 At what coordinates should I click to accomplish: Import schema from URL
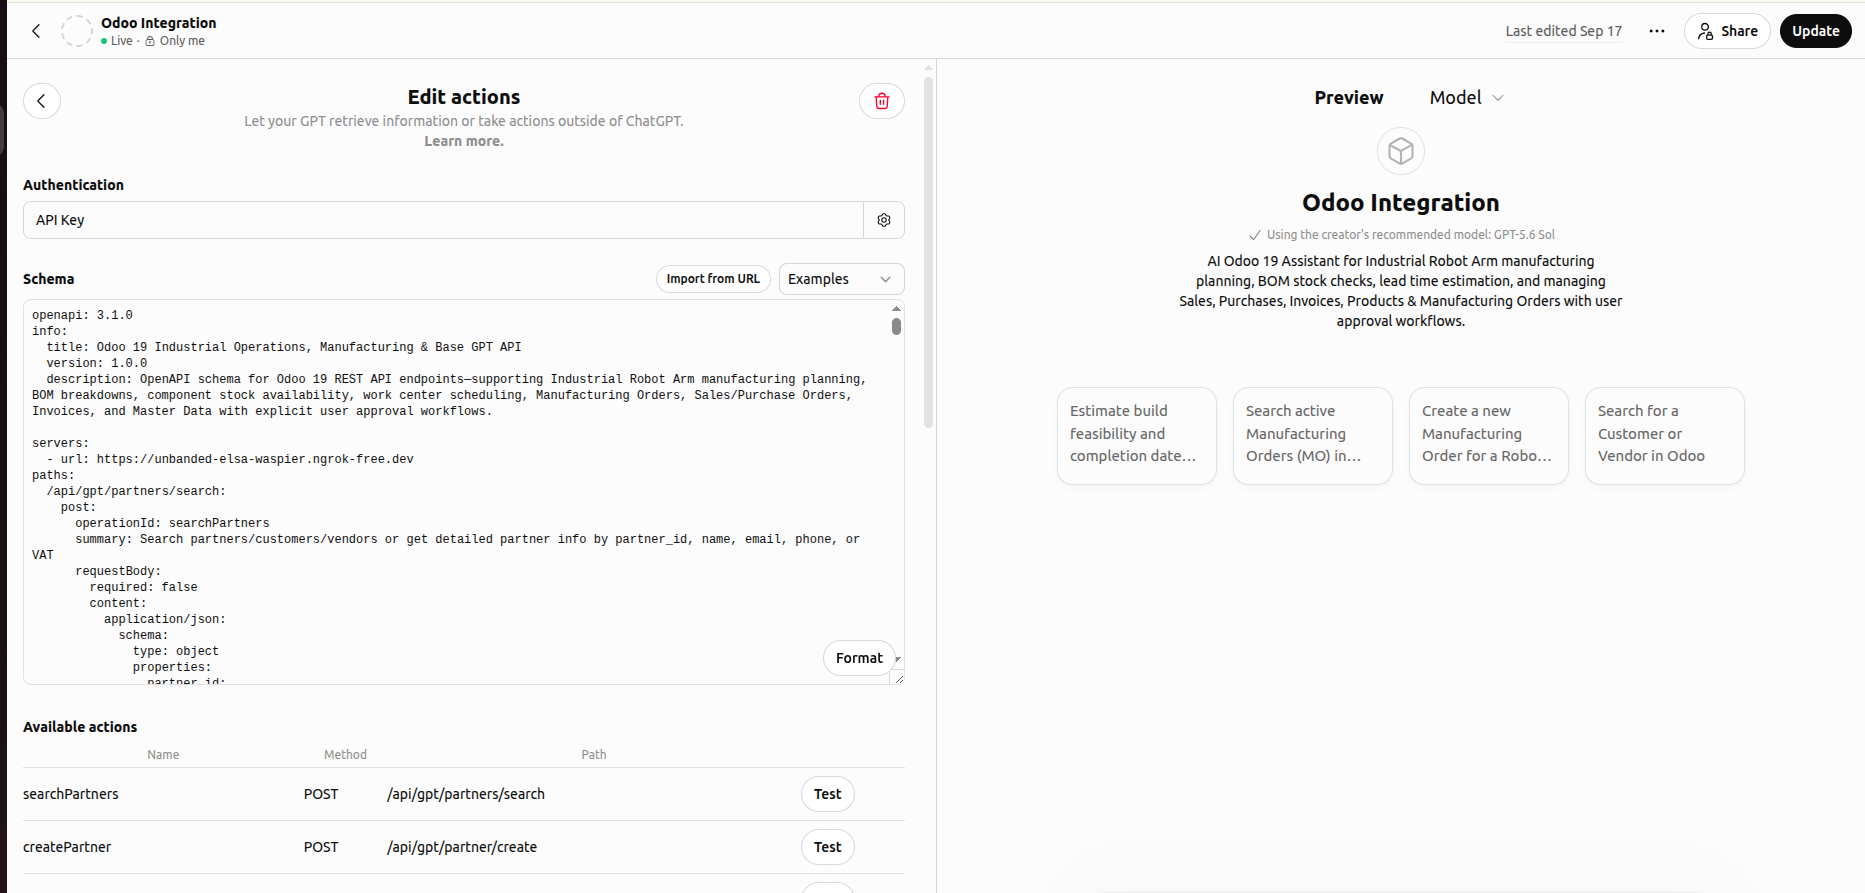click(x=713, y=279)
